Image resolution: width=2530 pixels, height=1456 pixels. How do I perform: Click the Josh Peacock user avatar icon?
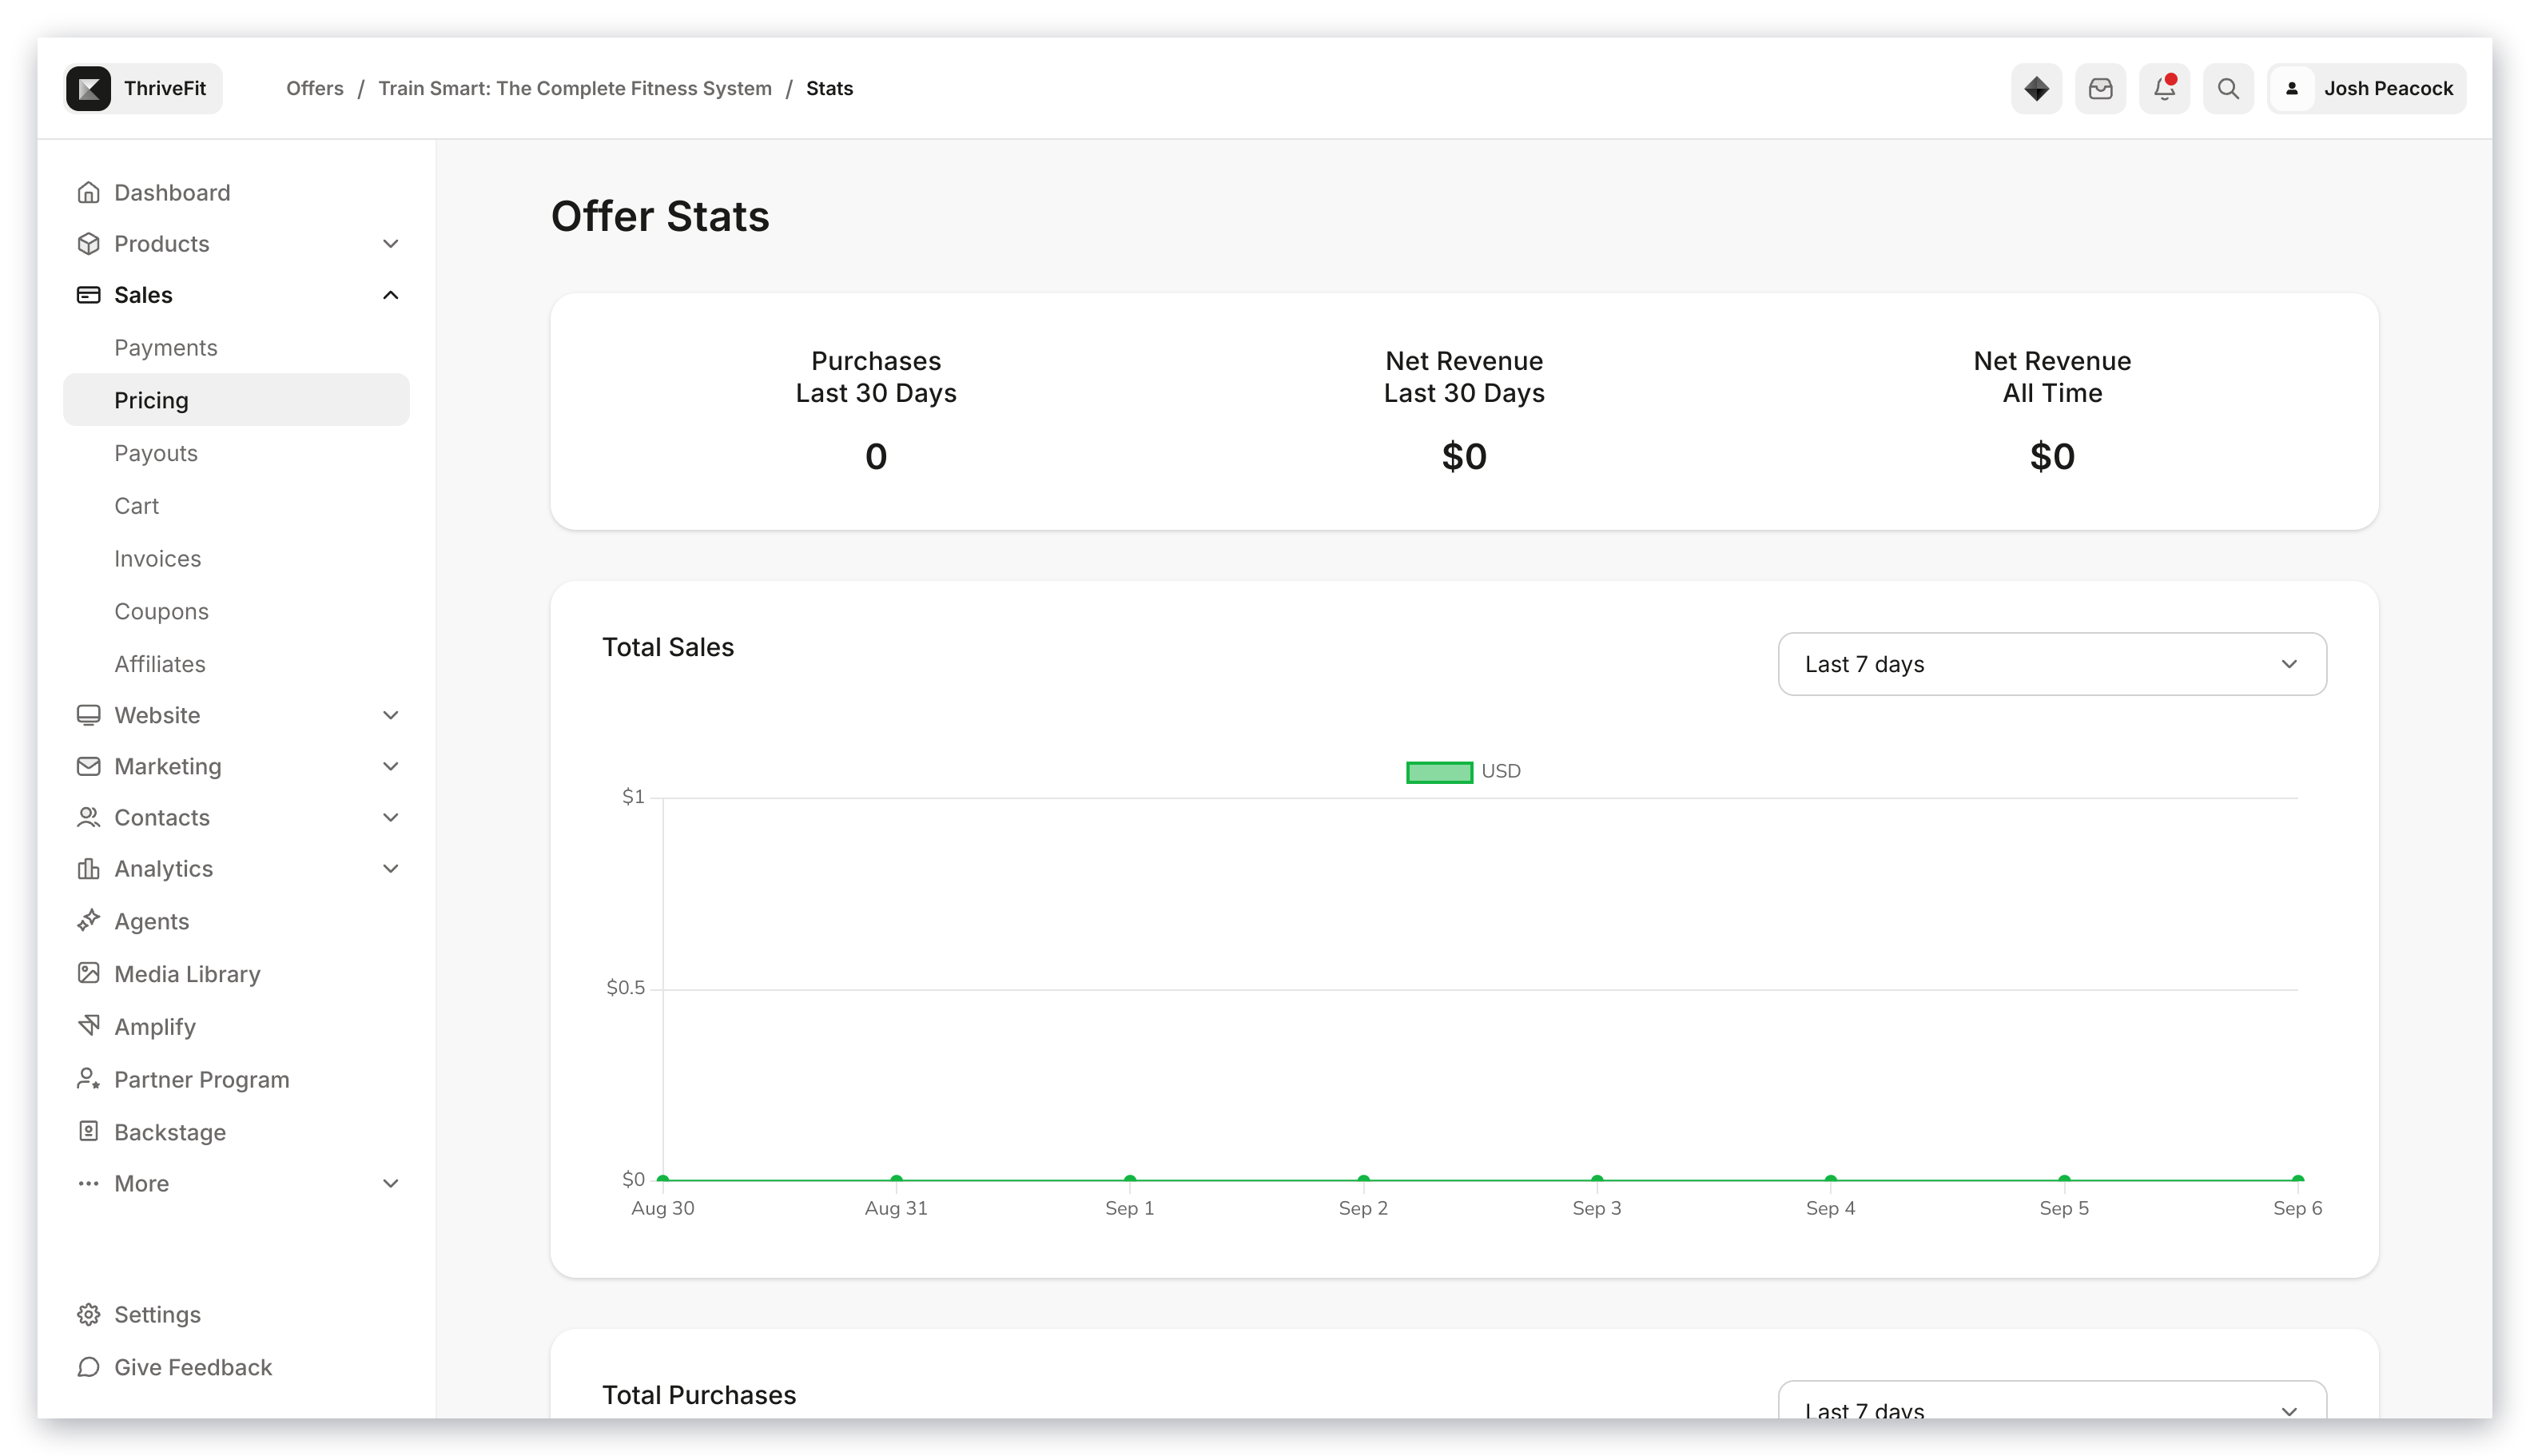(2292, 88)
